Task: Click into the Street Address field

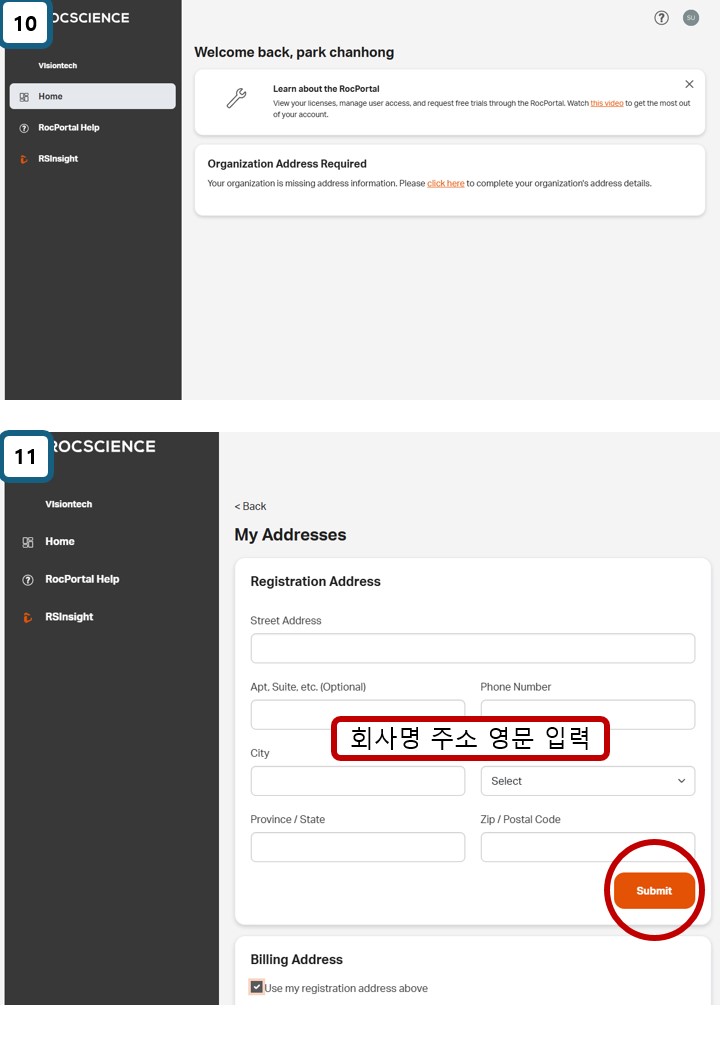Action: coord(472,648)
